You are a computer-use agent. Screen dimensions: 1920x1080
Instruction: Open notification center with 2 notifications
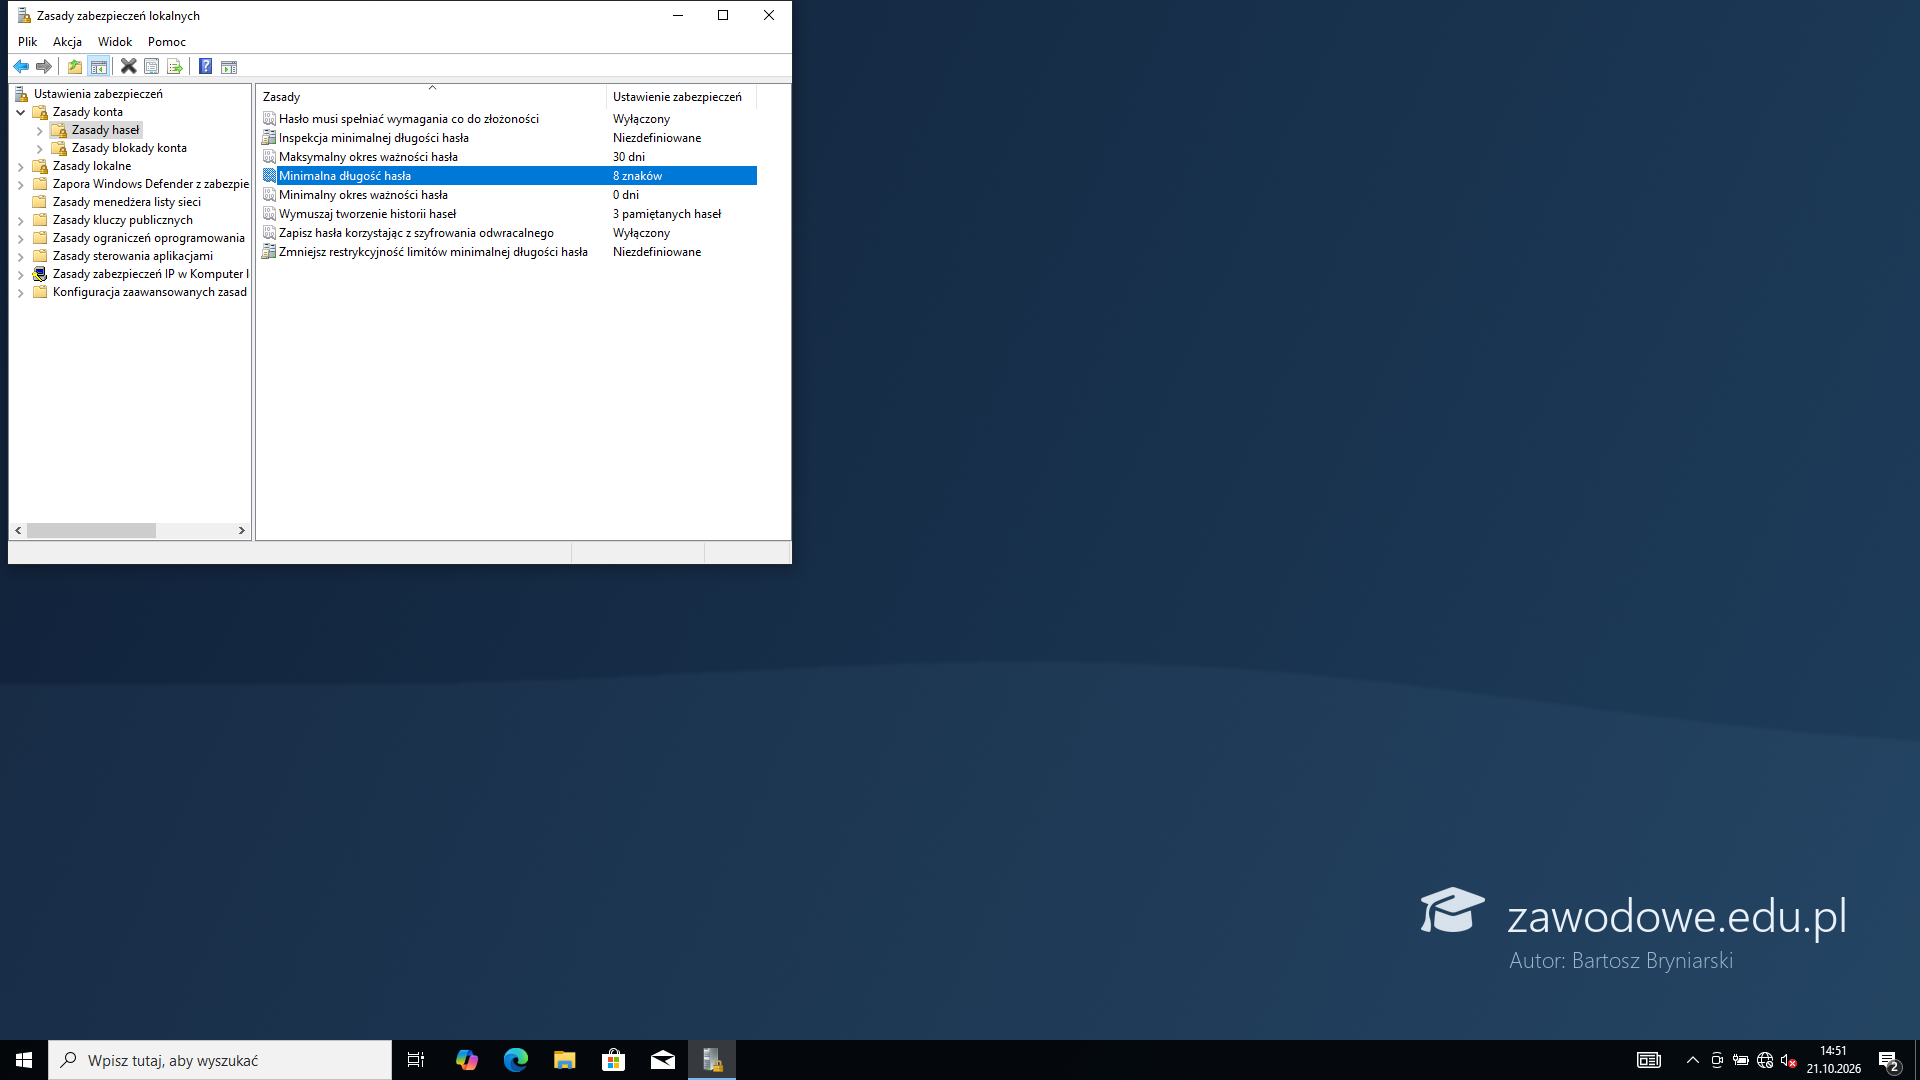[1888, 1060]
